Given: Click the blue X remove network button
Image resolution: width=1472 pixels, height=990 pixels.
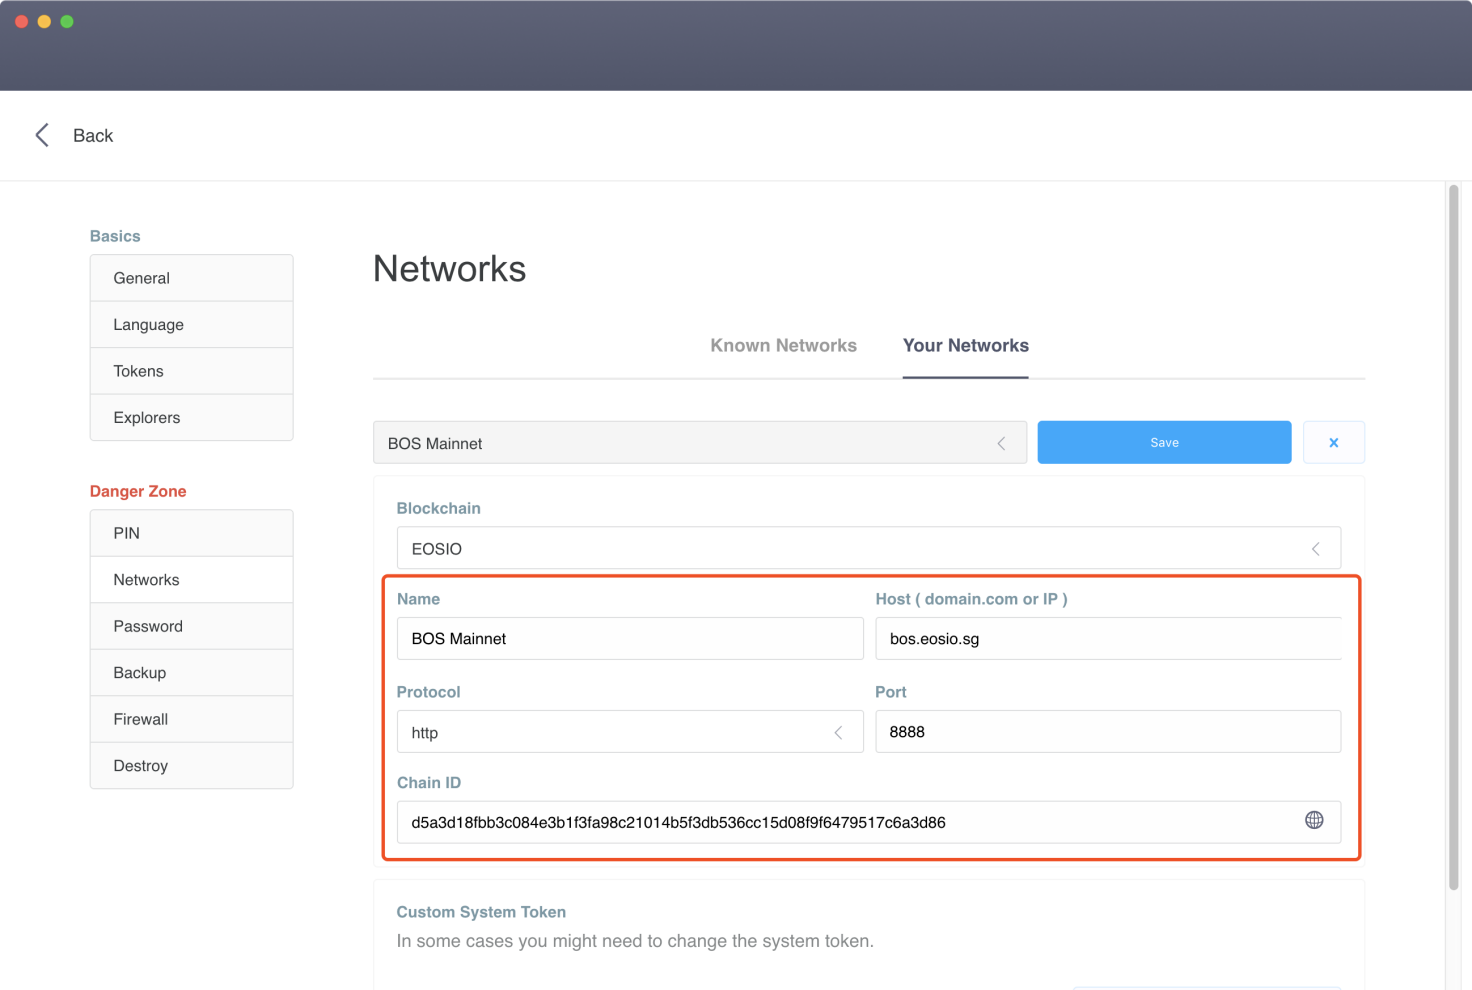Looking at the screenshot, I should point(1333,442).
